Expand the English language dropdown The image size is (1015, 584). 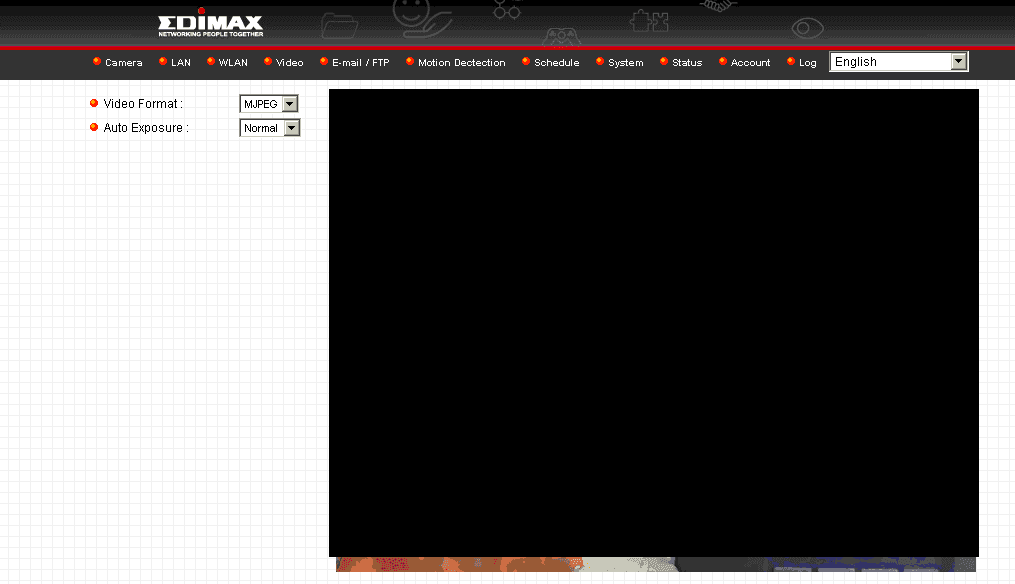pos(898,62)
